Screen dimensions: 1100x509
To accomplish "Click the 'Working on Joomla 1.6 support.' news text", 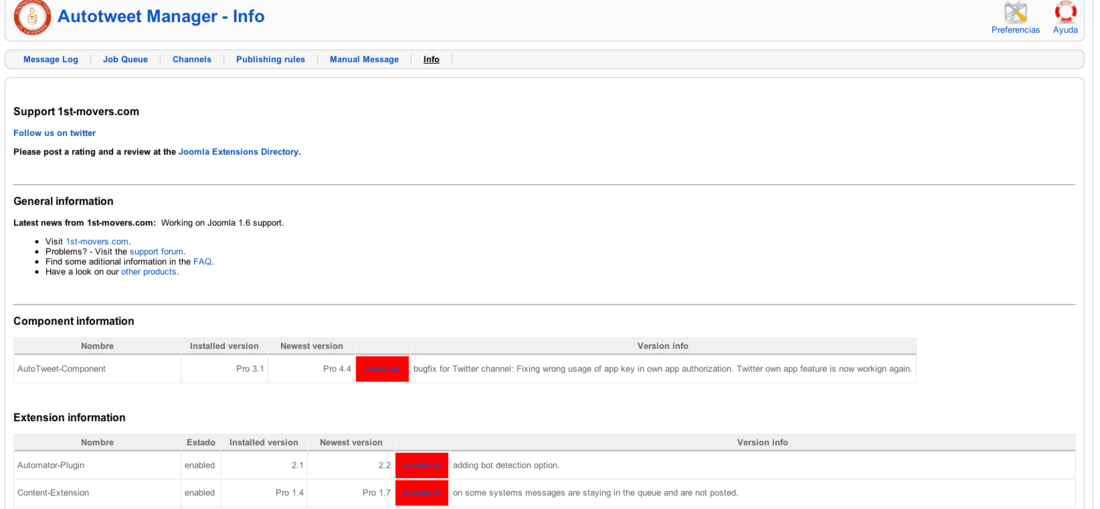I will pyautogui.click(x=222, y=223).
